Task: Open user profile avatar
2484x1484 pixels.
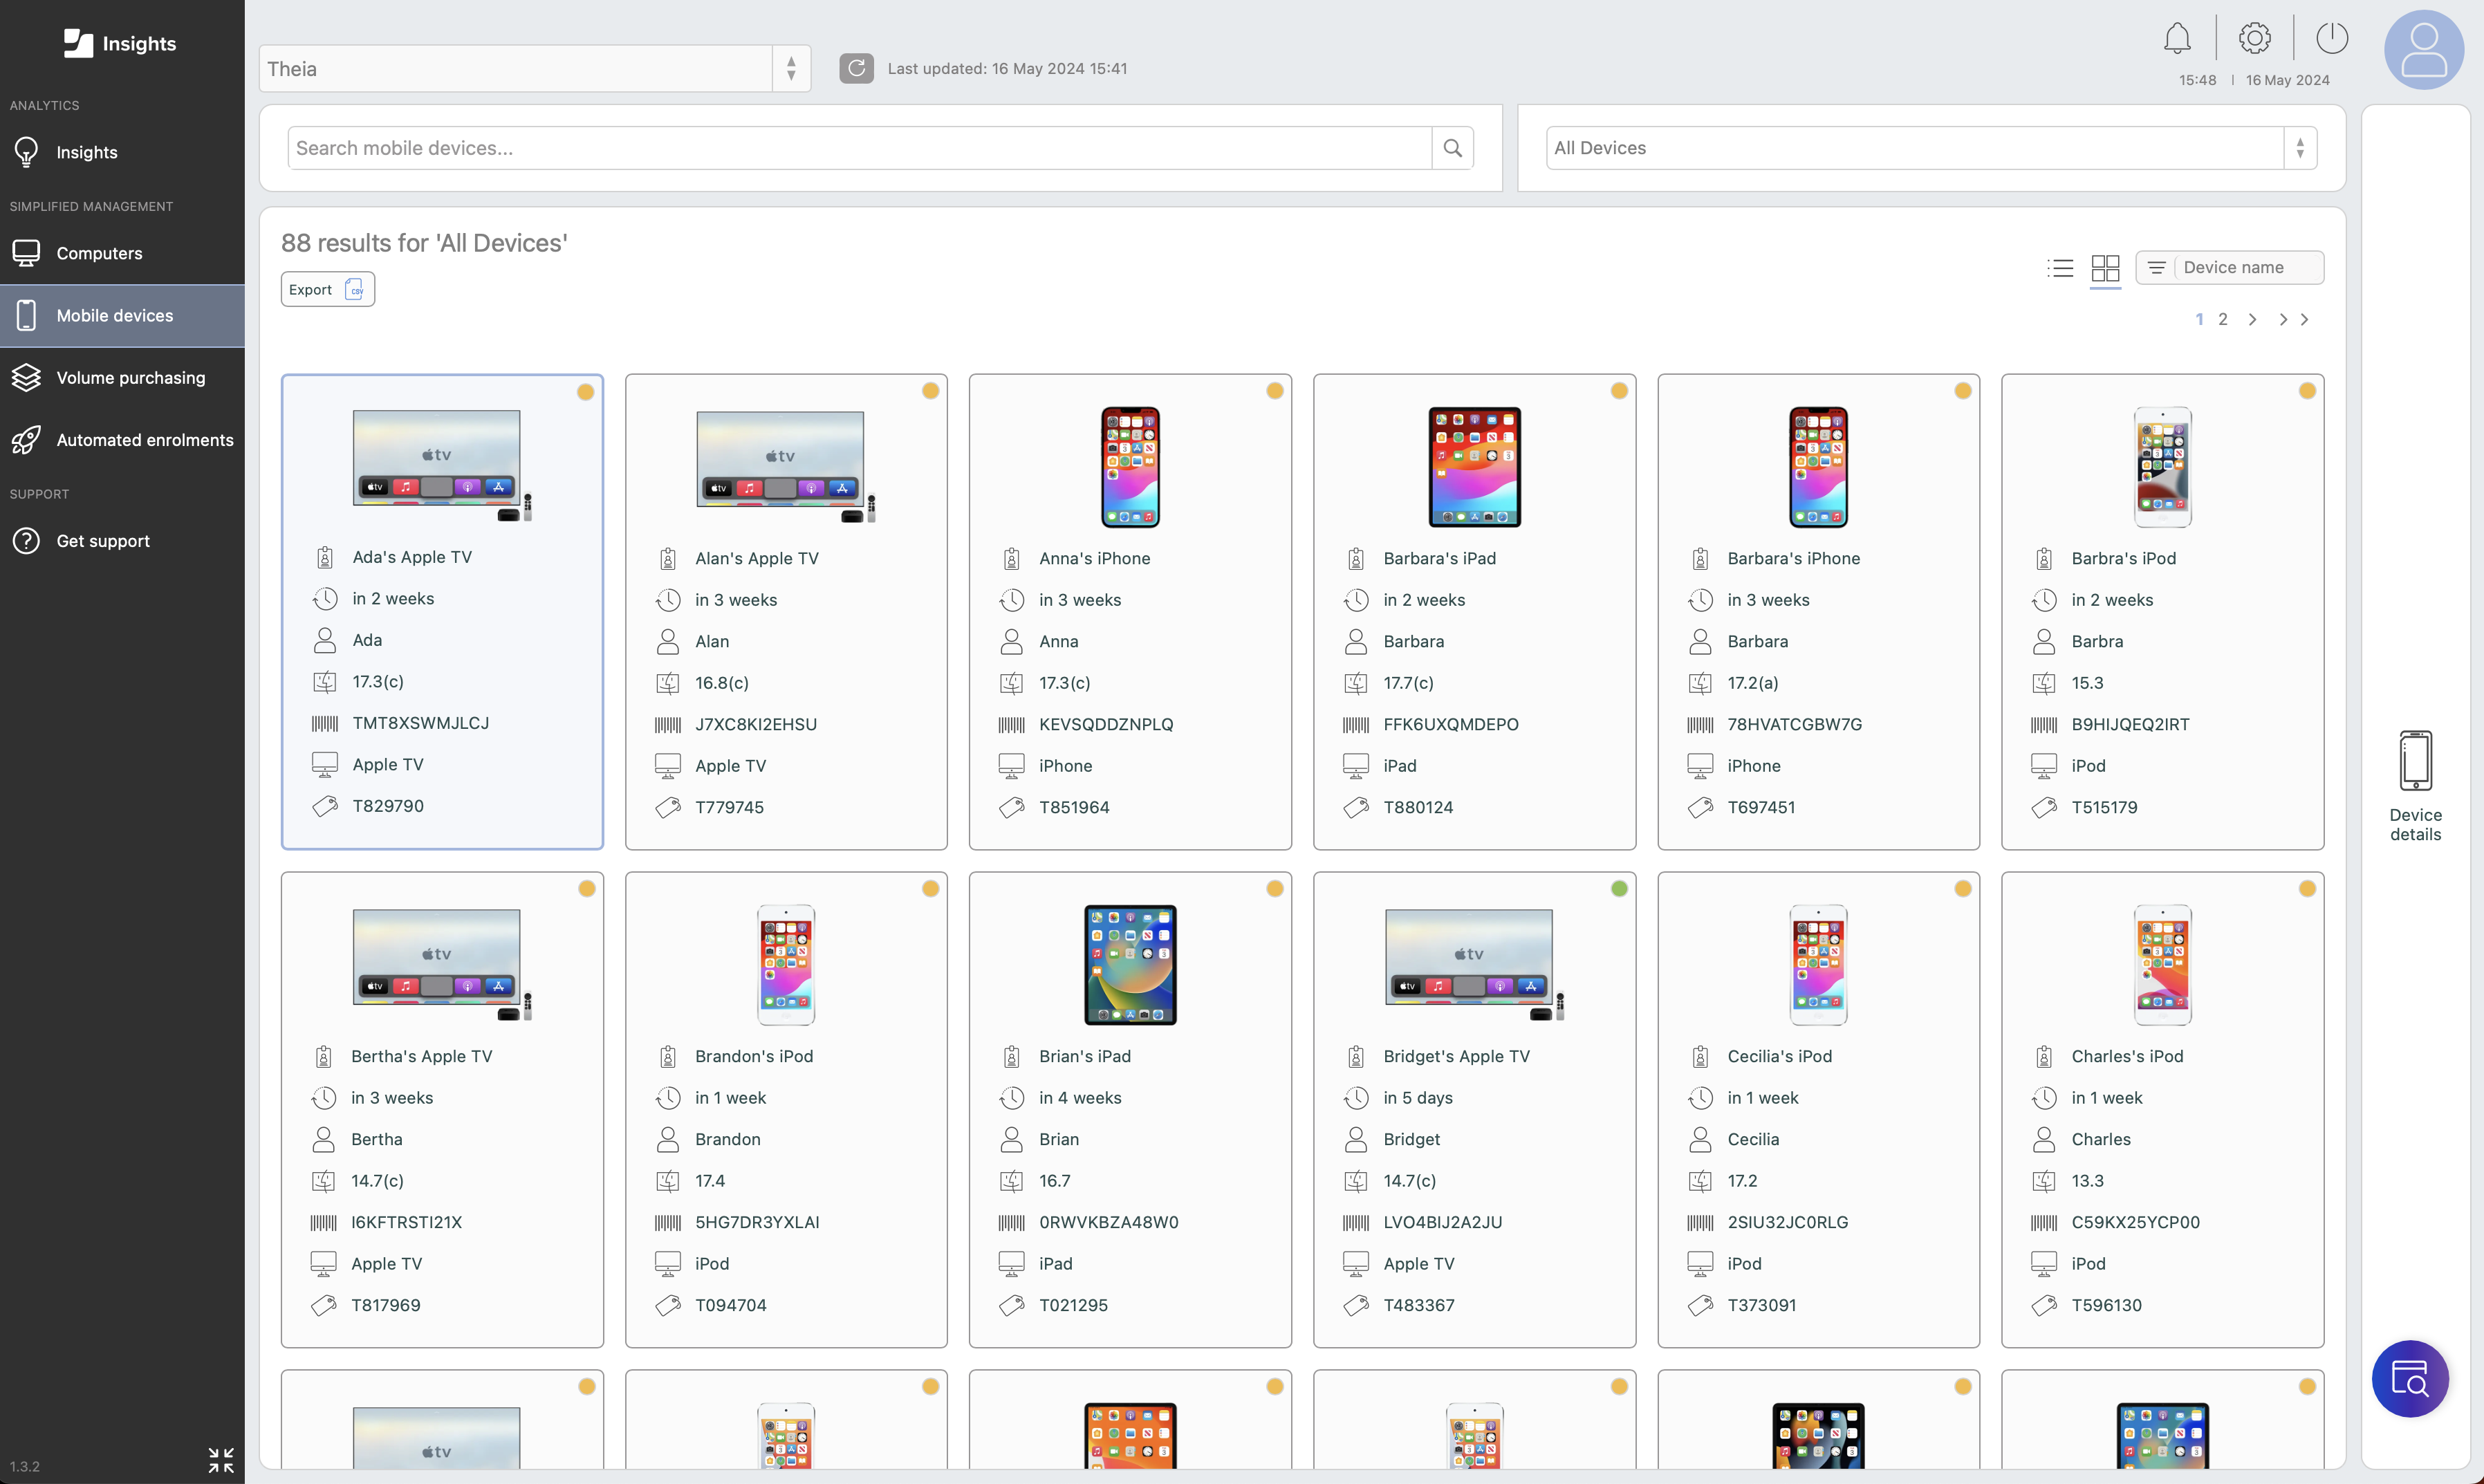Action: pos(2424,50)
